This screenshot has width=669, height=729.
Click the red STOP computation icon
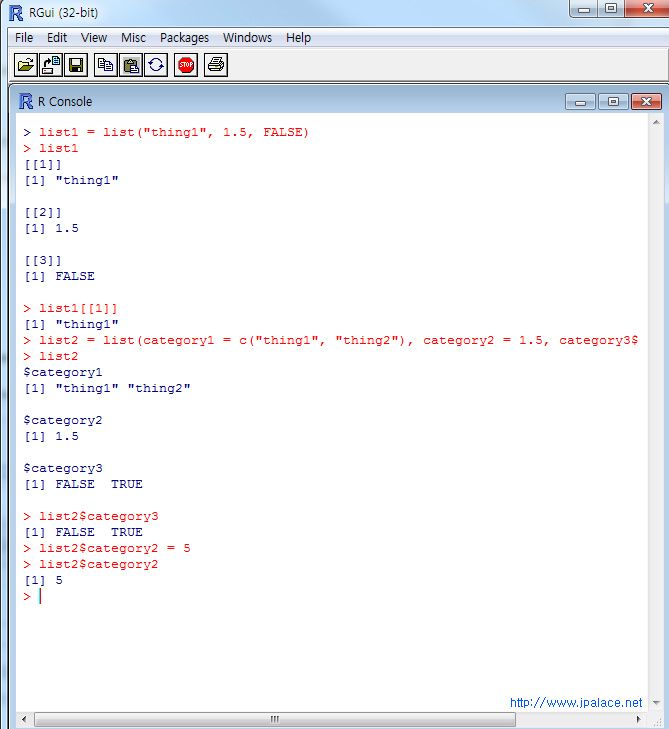coord(186,65)
